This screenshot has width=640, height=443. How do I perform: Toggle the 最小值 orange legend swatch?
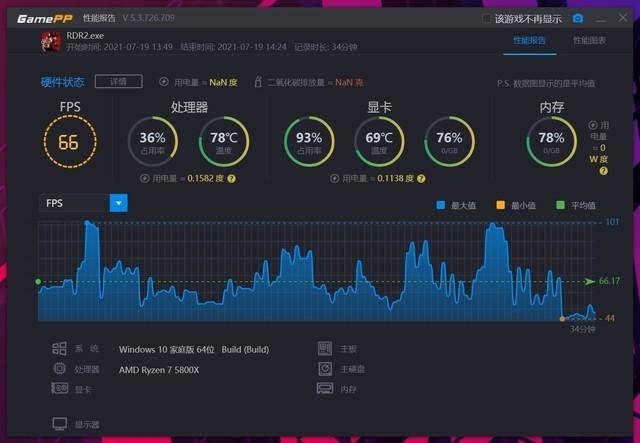500,205
